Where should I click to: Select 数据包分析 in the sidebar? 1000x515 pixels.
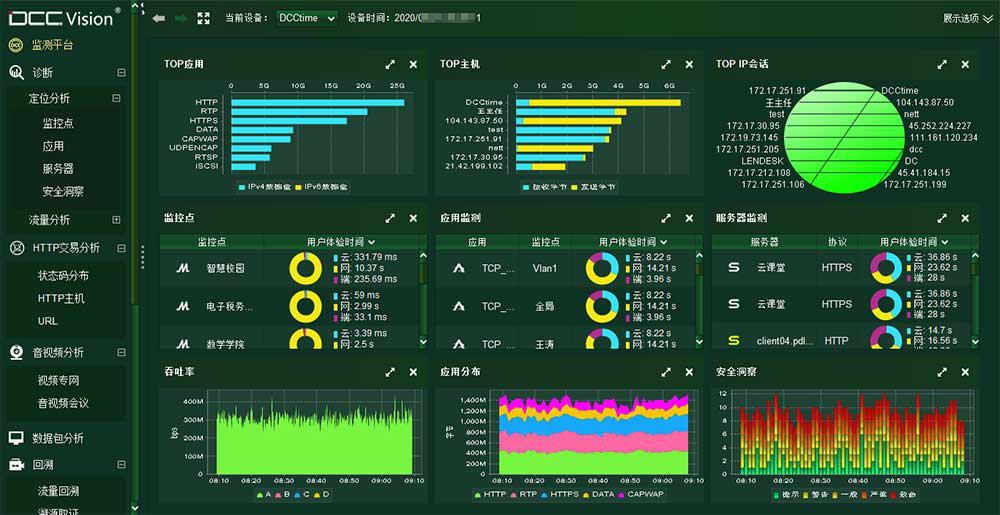(x=58, y=438)
